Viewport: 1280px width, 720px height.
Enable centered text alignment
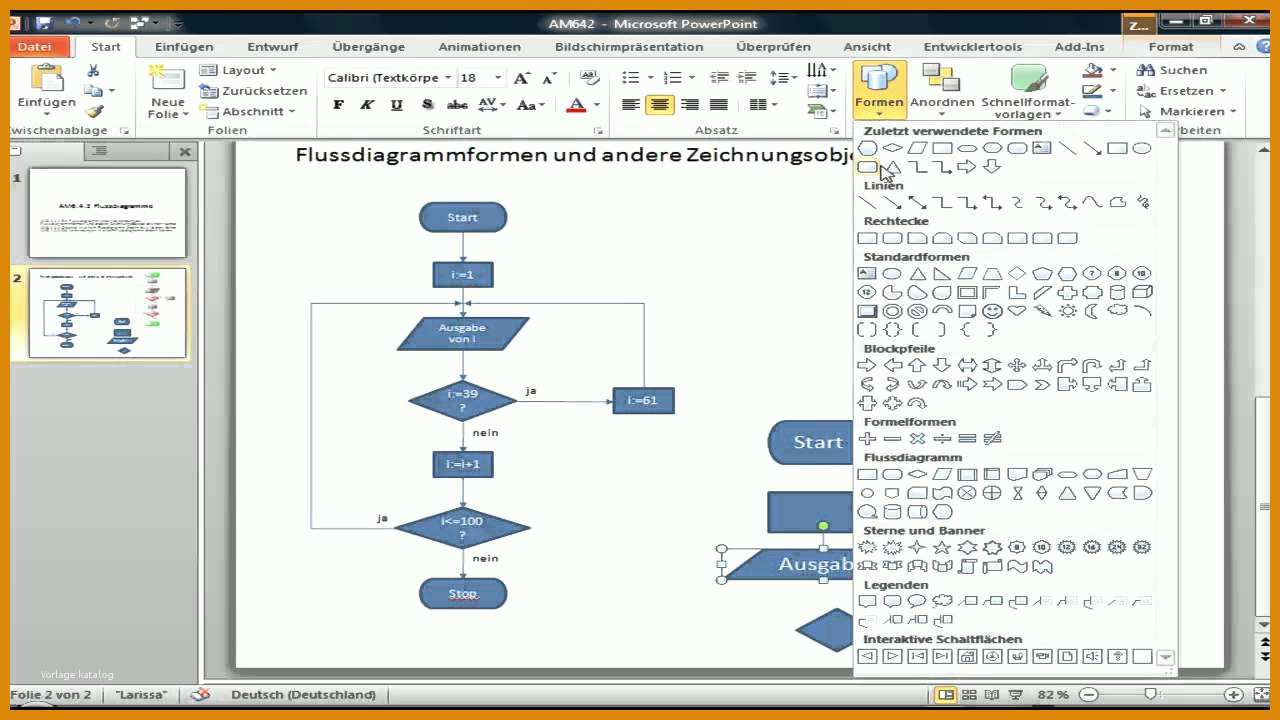pyautogui.click(x=659, y=104)
